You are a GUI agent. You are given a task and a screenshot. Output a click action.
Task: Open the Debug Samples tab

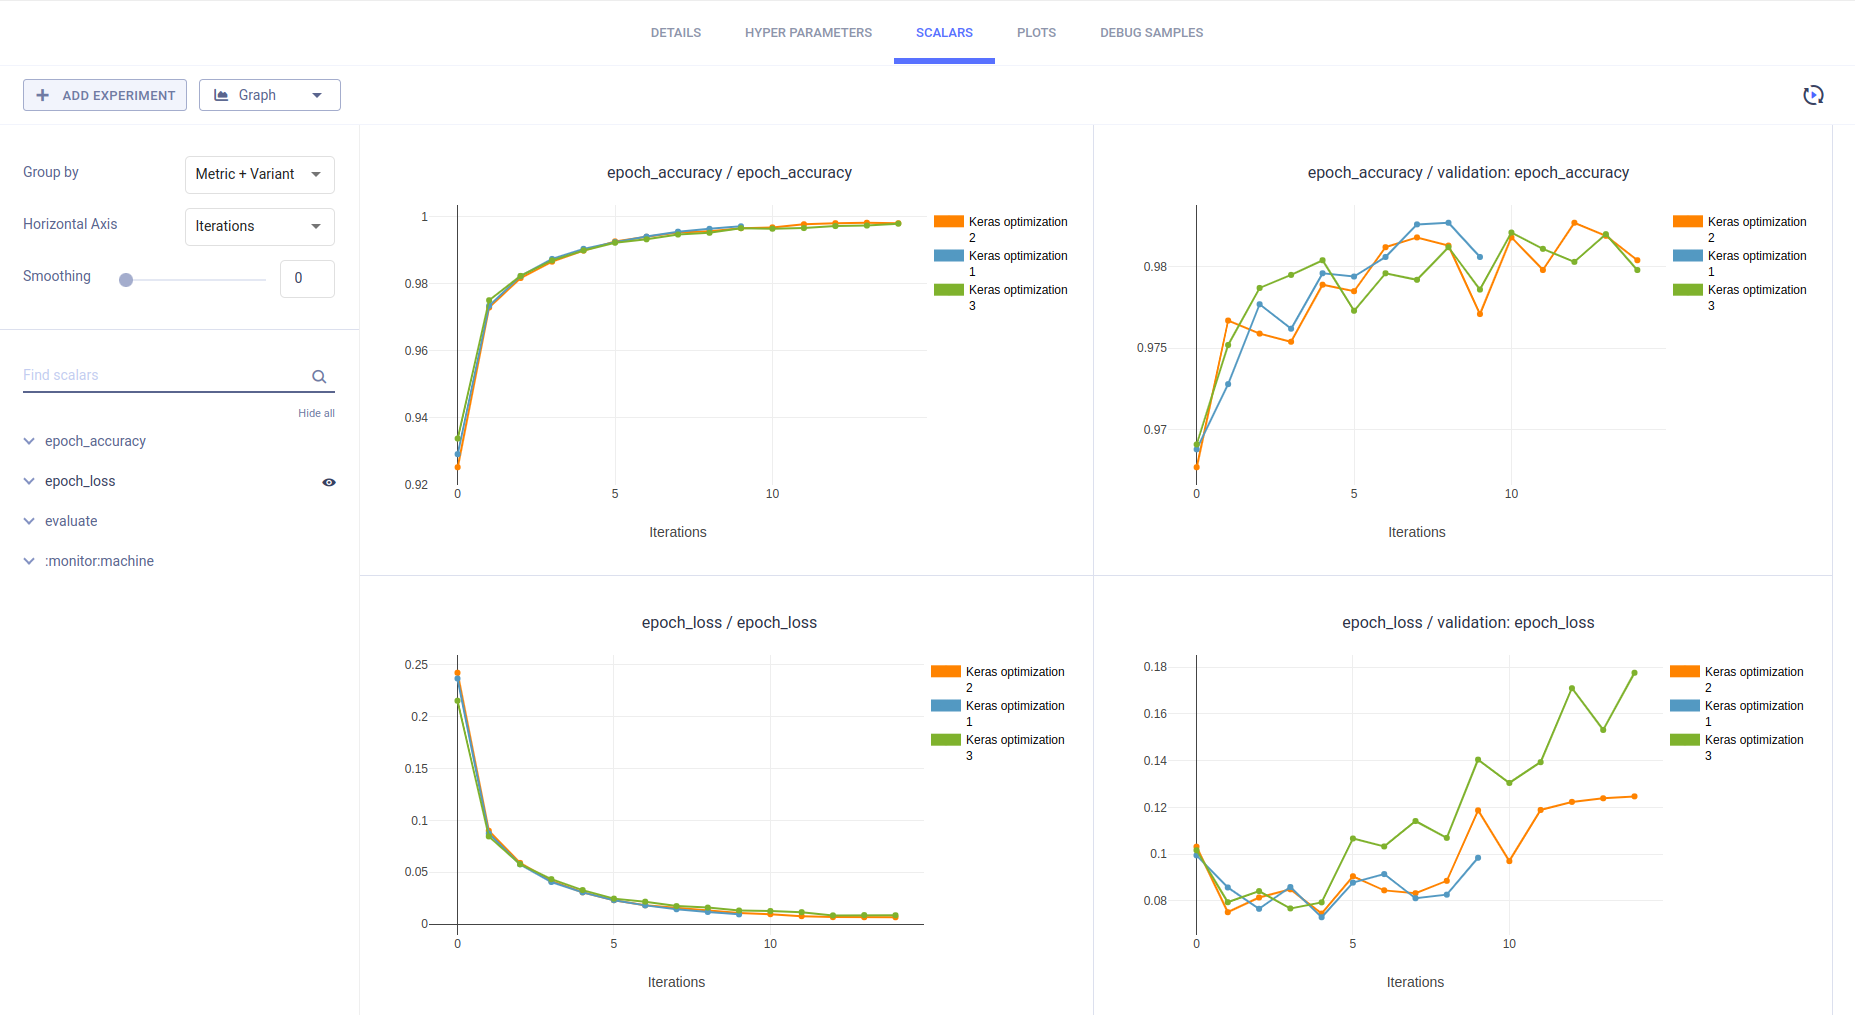point(1151,33)
